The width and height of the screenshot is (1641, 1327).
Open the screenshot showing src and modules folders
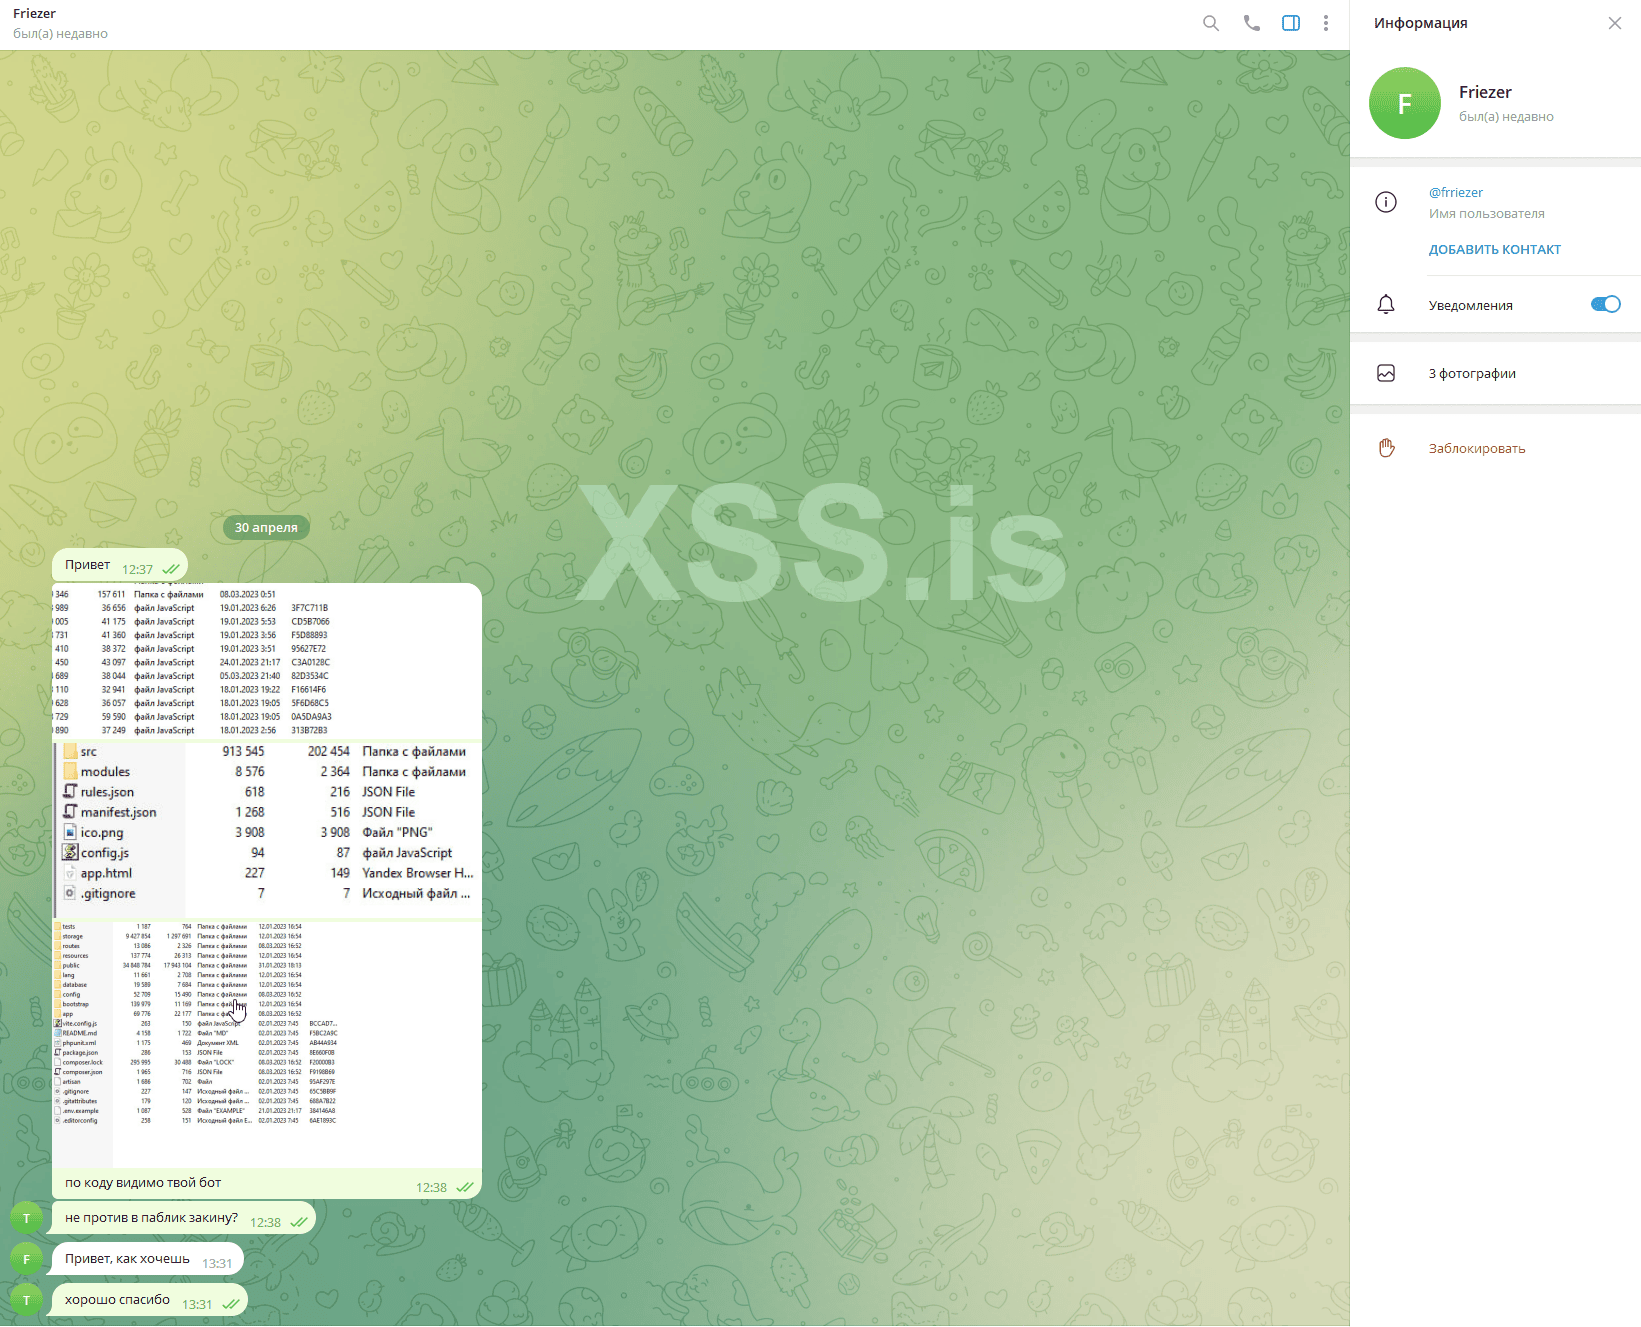tap(267, 828)
